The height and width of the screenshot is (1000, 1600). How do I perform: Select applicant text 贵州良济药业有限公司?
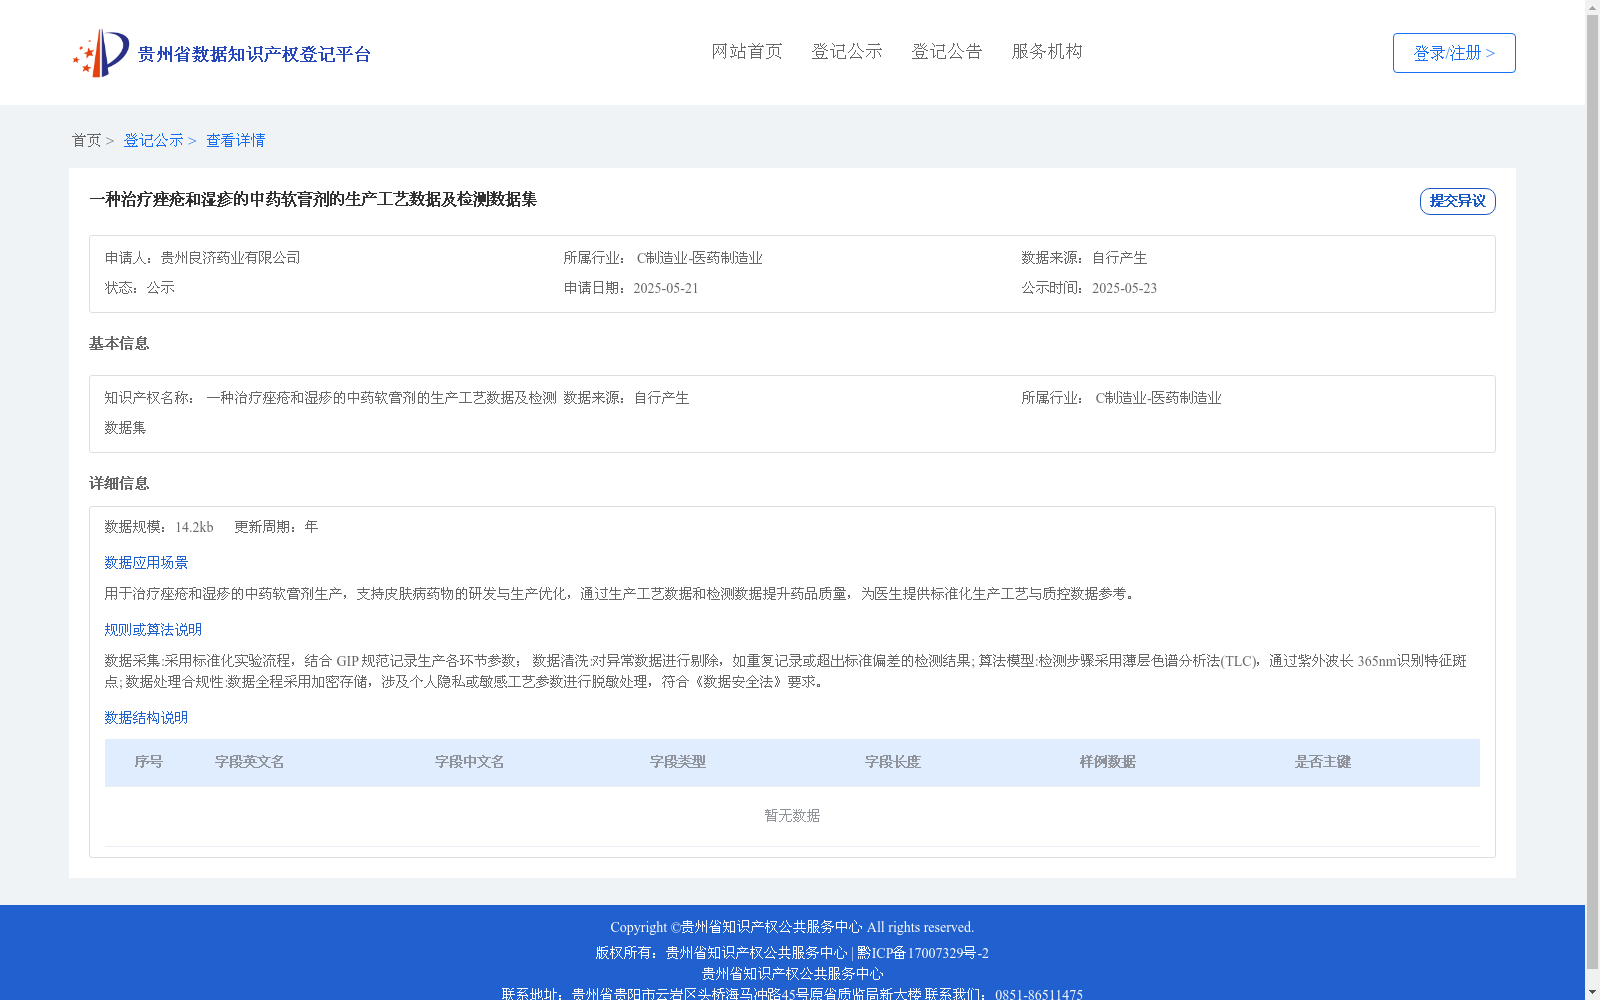pyautogui.click(x=231, y=258)
